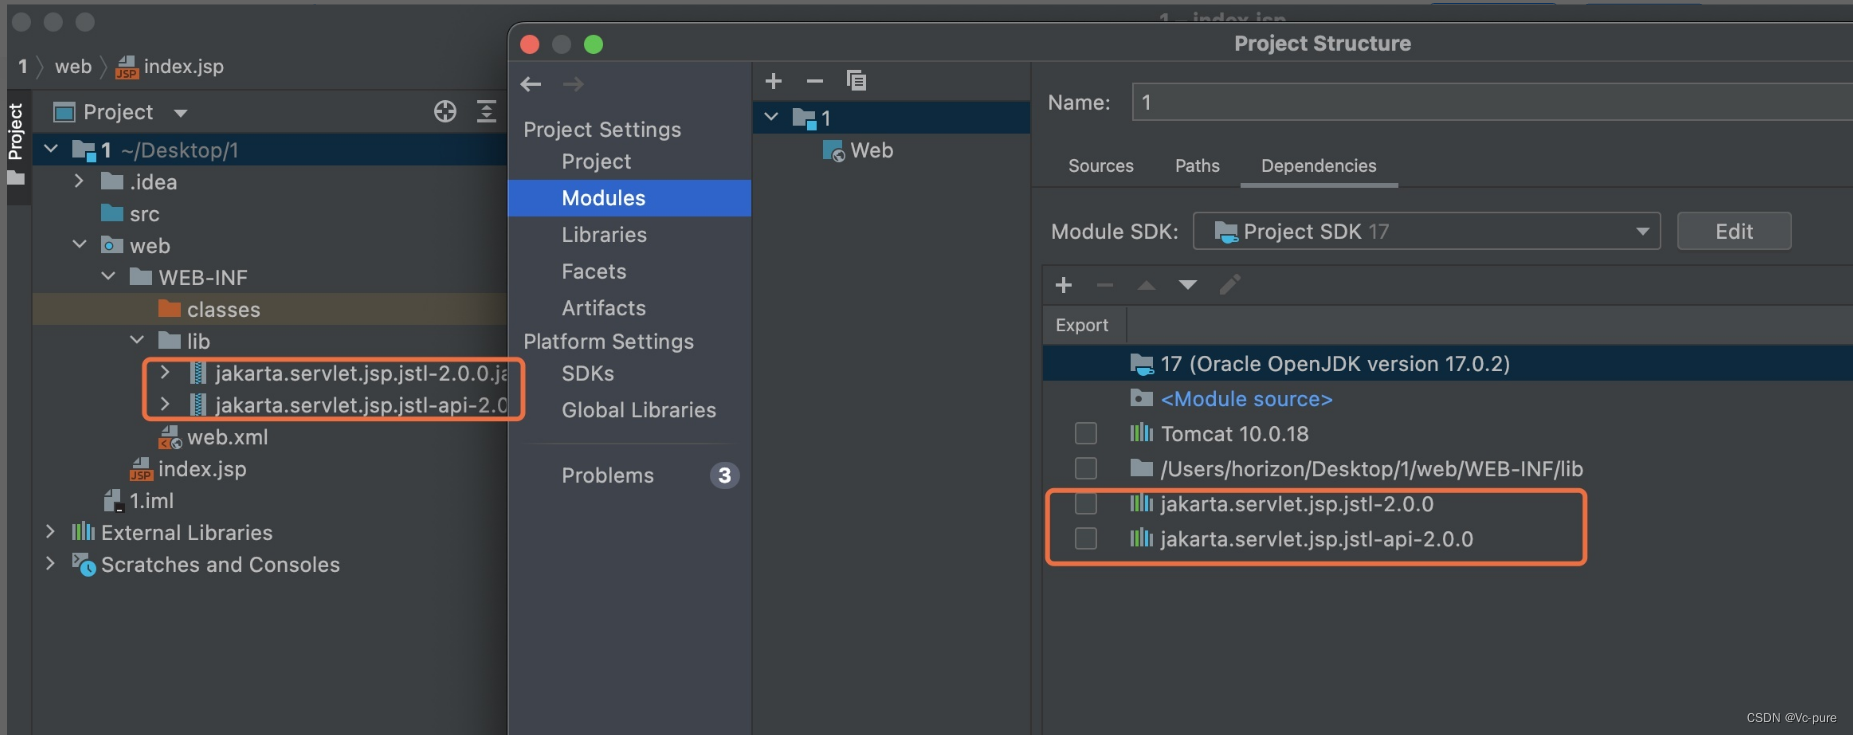Click the Export column header
Screen dimensions: 1853x735
click(x=1082, y=325)
